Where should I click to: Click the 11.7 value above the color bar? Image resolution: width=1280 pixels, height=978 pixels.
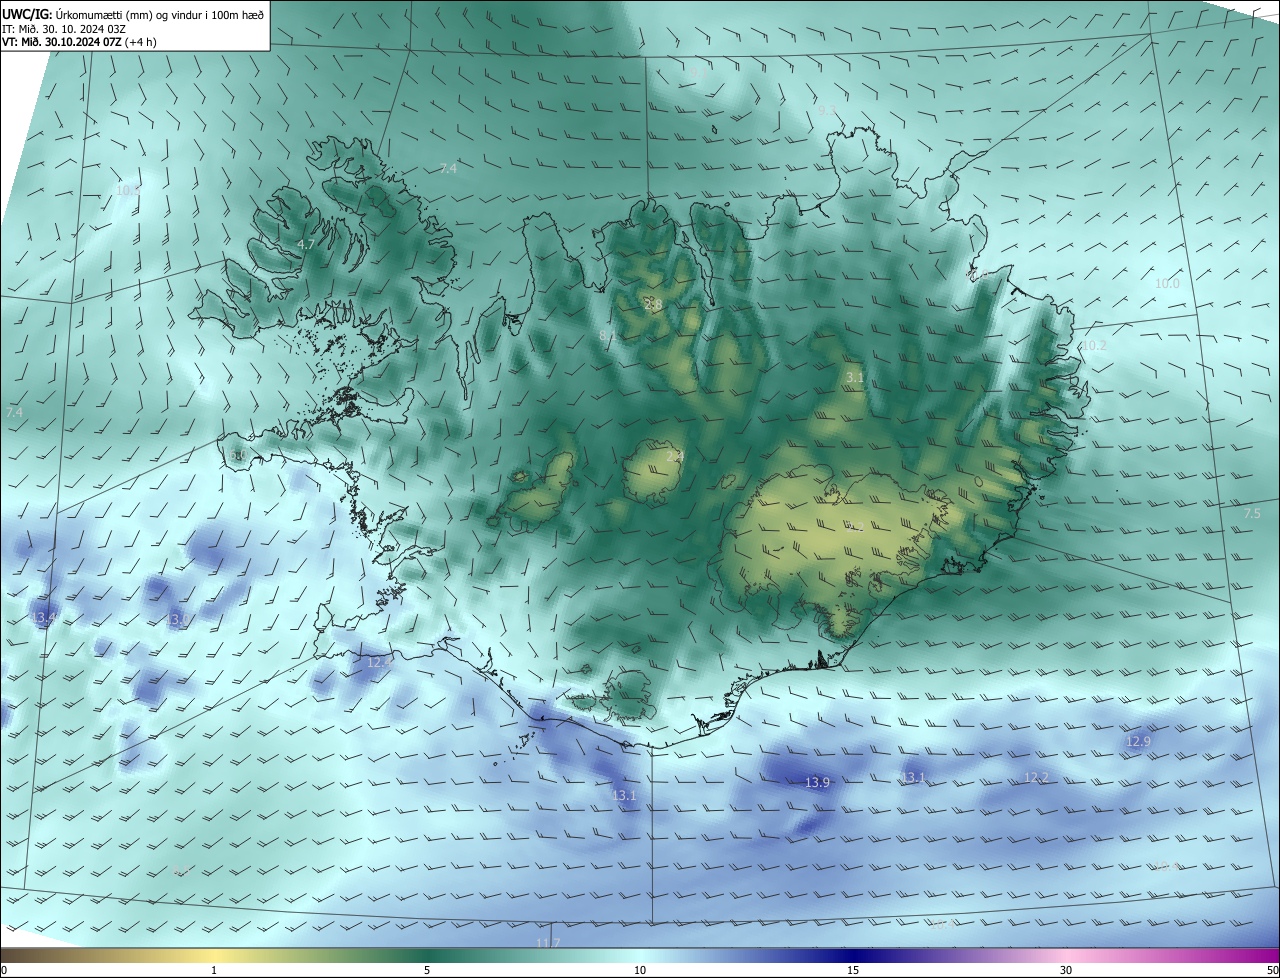[x=548, y=943]
